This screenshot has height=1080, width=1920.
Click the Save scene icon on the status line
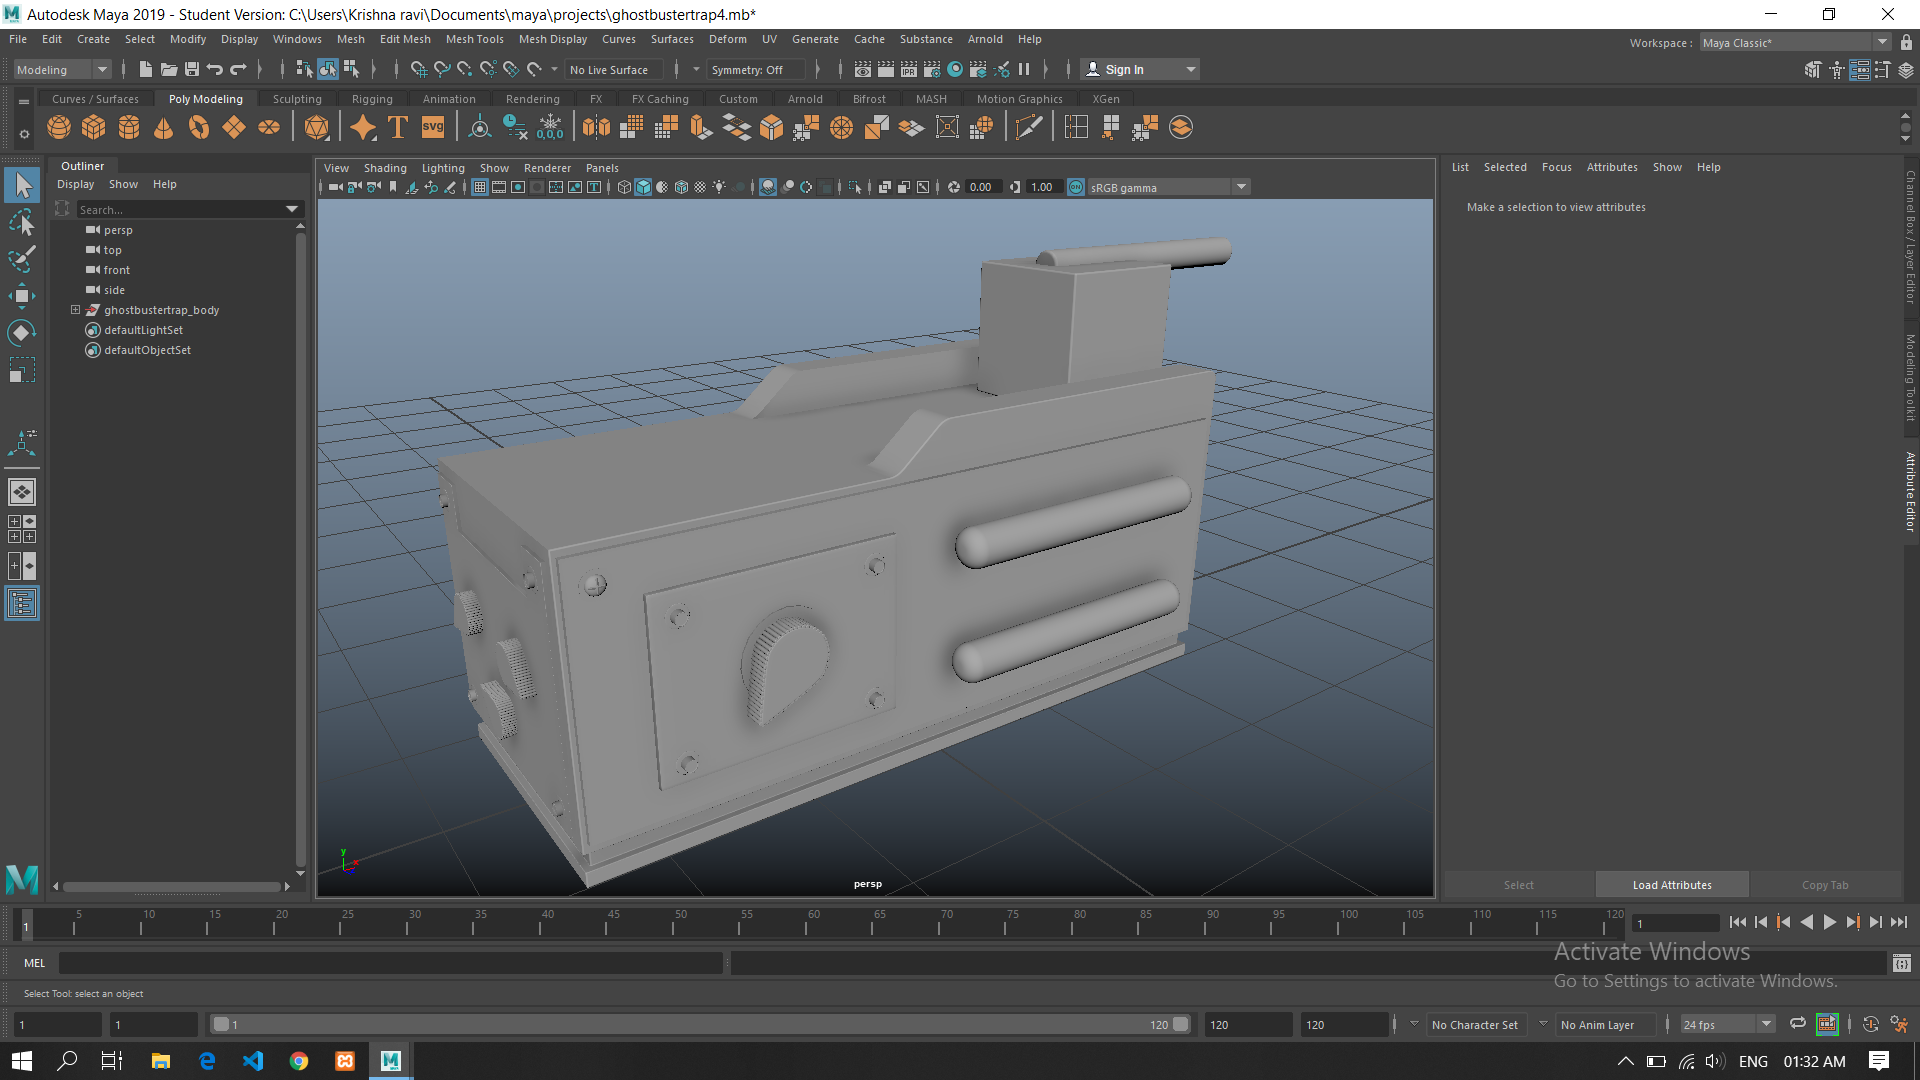click(192, 69)
